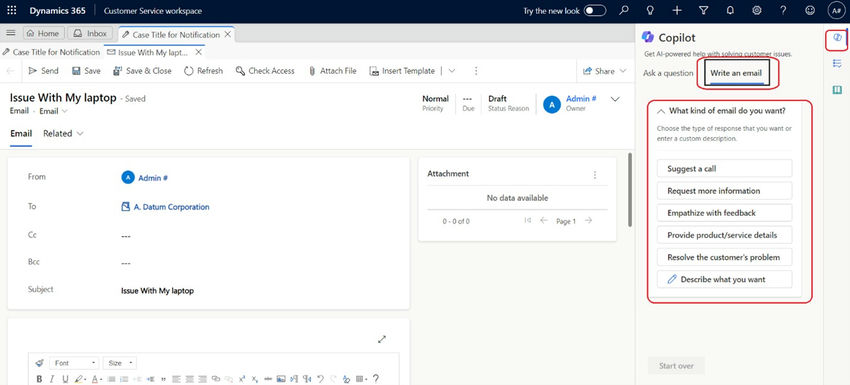Close the Case Title for Notification session

pos(228,34)
